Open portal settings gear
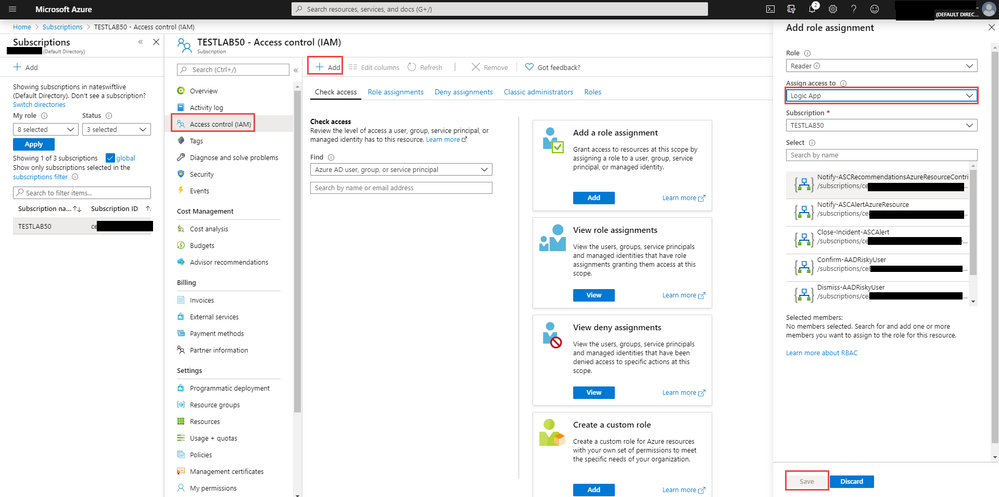This screenshot has width=999, height=497. (x=833, y=10)
